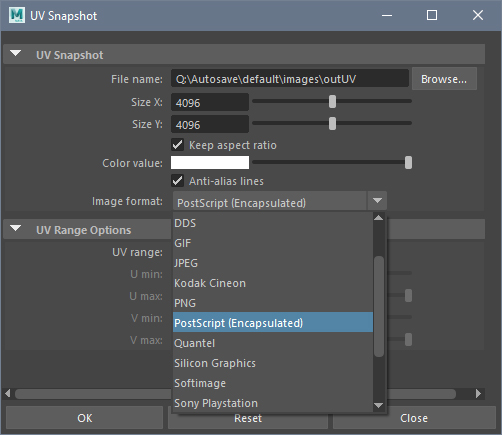Click the Size Y slider handle
This screenshot has width=502, height=435.
click(332, 124)
